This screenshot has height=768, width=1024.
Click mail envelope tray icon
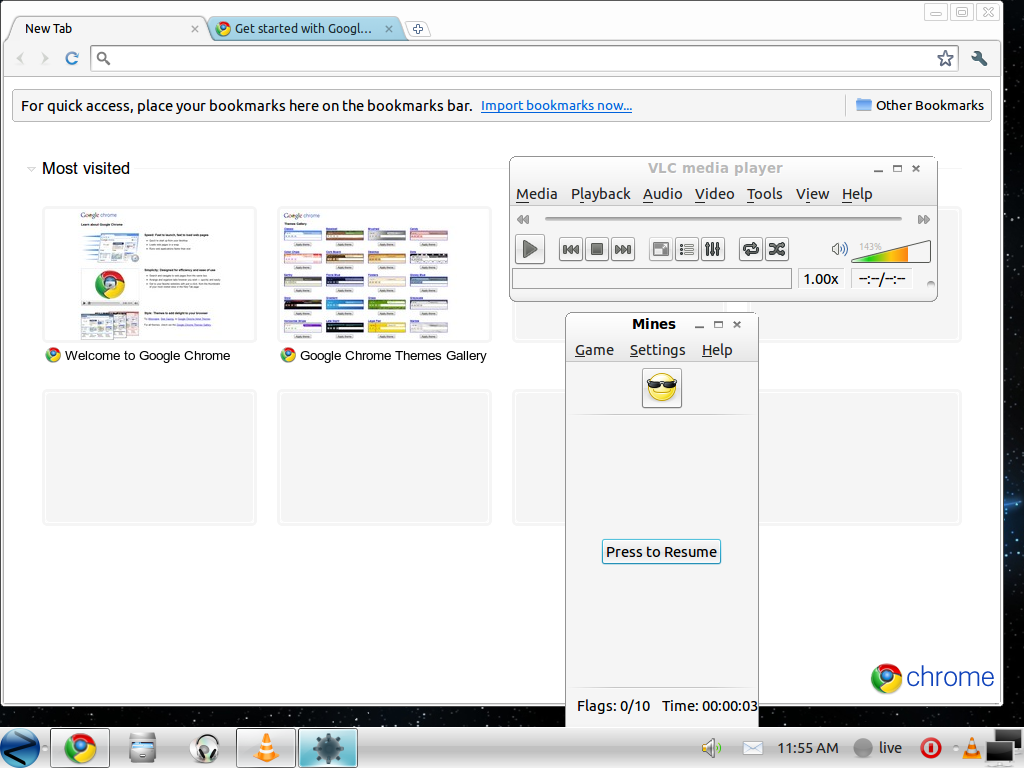click(x=752, y=748)
